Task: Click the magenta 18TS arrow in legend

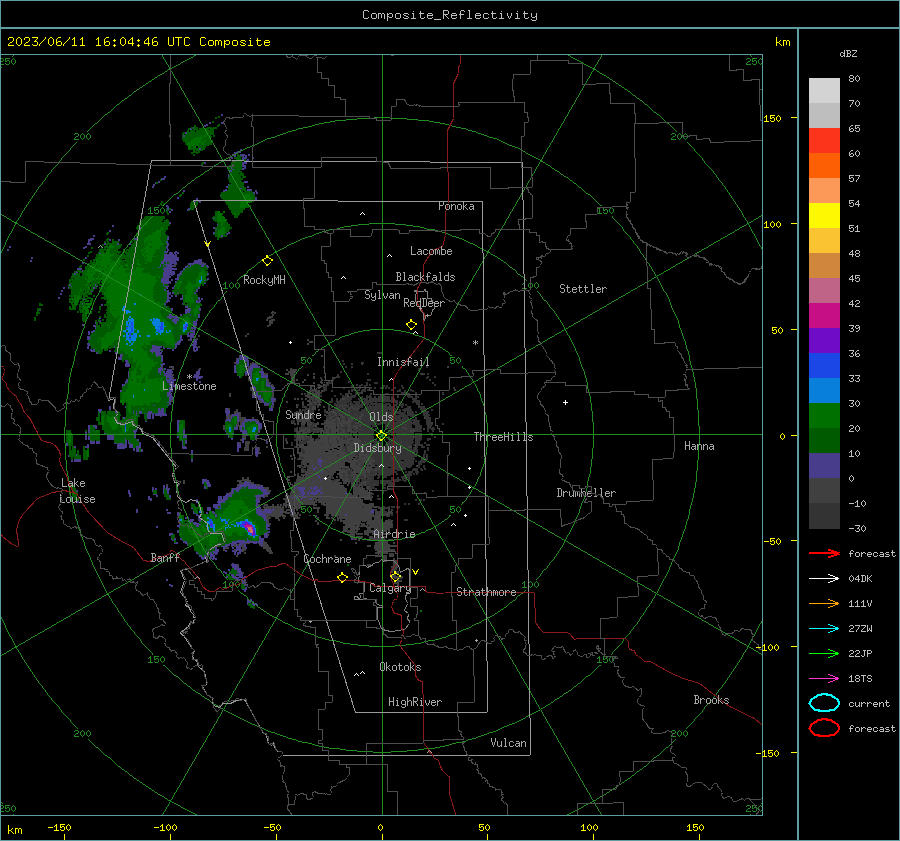Action: pos(824,679)
